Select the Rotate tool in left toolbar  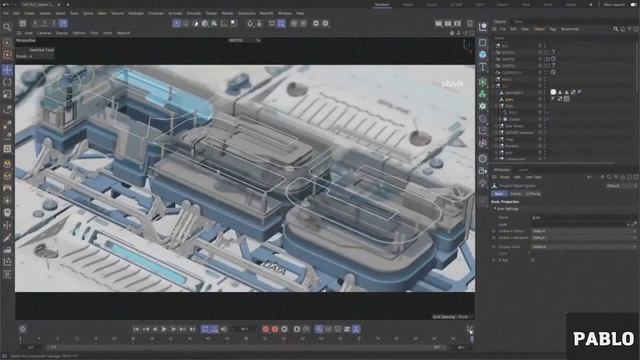pos(7,82)
